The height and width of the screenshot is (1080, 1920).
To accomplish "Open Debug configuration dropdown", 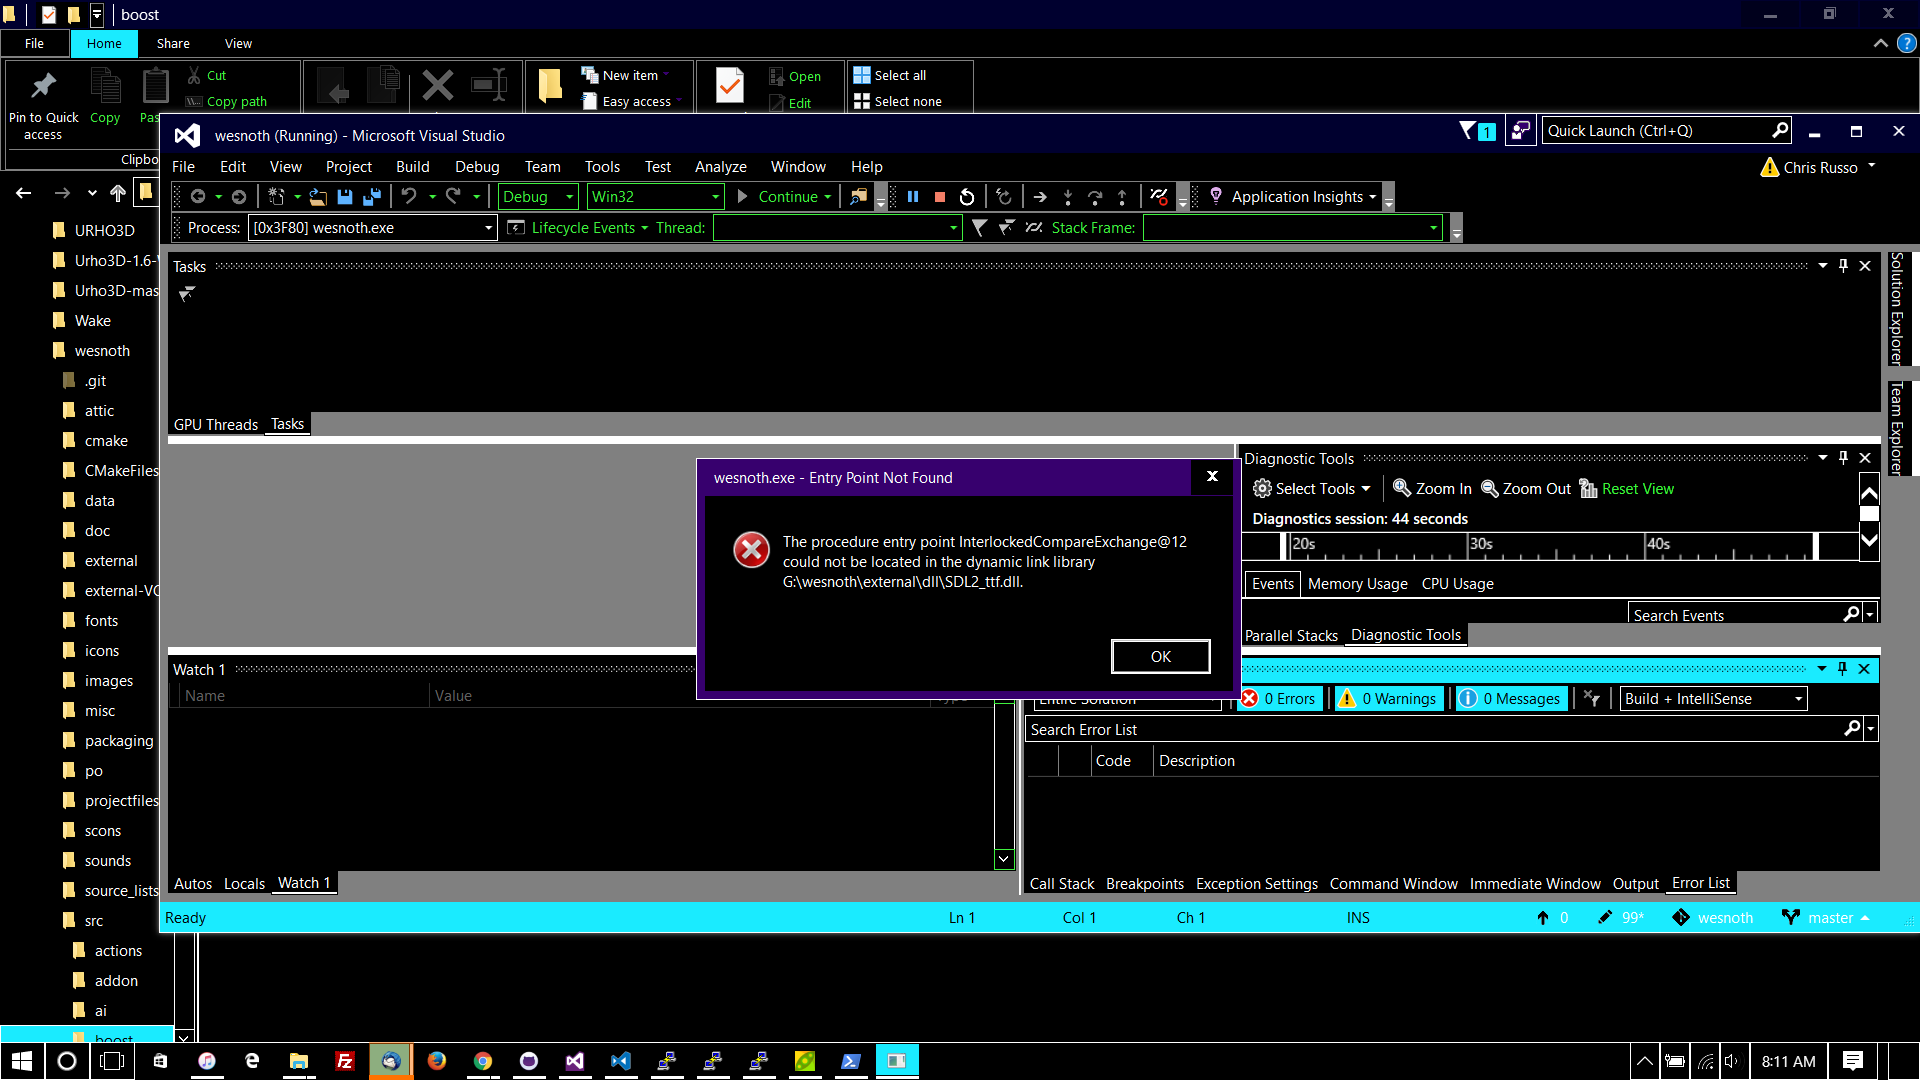I will (538, 197).
